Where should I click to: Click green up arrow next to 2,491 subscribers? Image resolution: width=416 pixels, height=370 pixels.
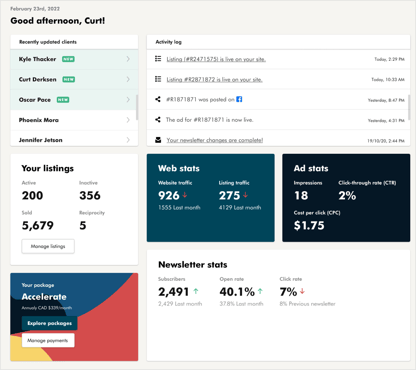196,291
